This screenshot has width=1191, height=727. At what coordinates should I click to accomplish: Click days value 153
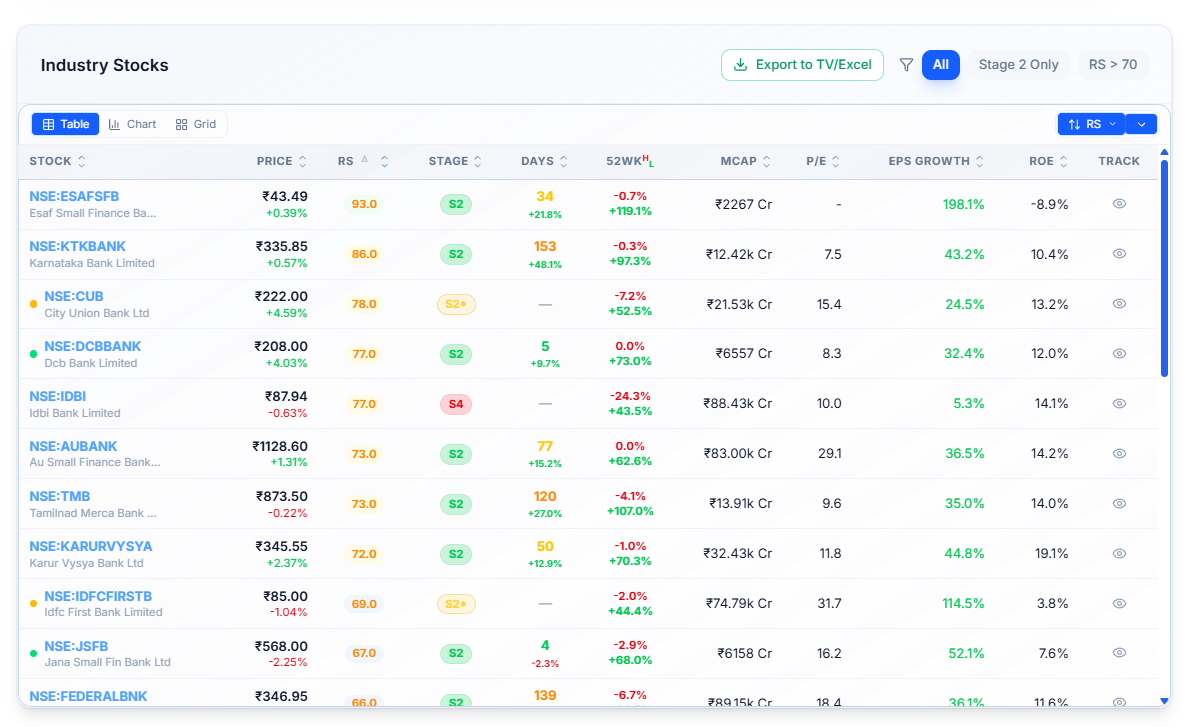[545, 246]
